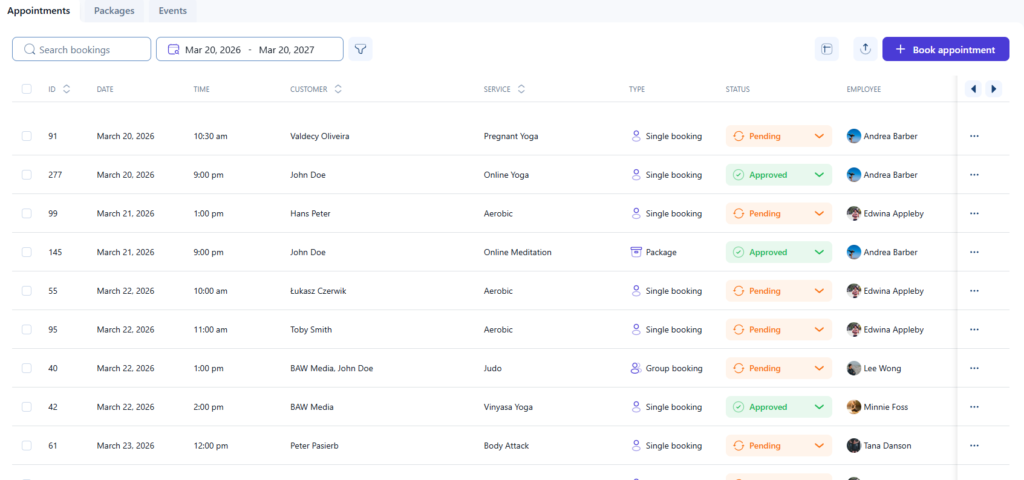Check the box for appointment 277
Viewport: 1024px width, 480px height.
click(x=27, y=175)
